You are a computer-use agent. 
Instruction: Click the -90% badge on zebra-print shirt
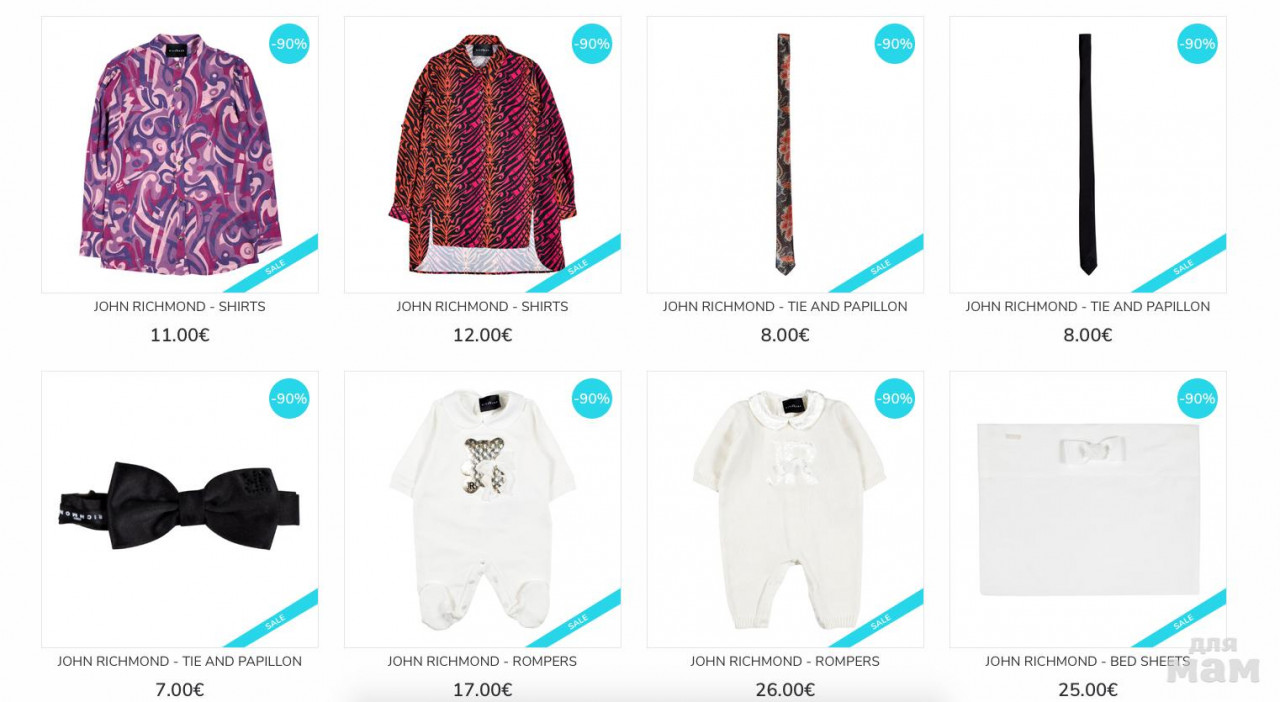coord(592,44)
